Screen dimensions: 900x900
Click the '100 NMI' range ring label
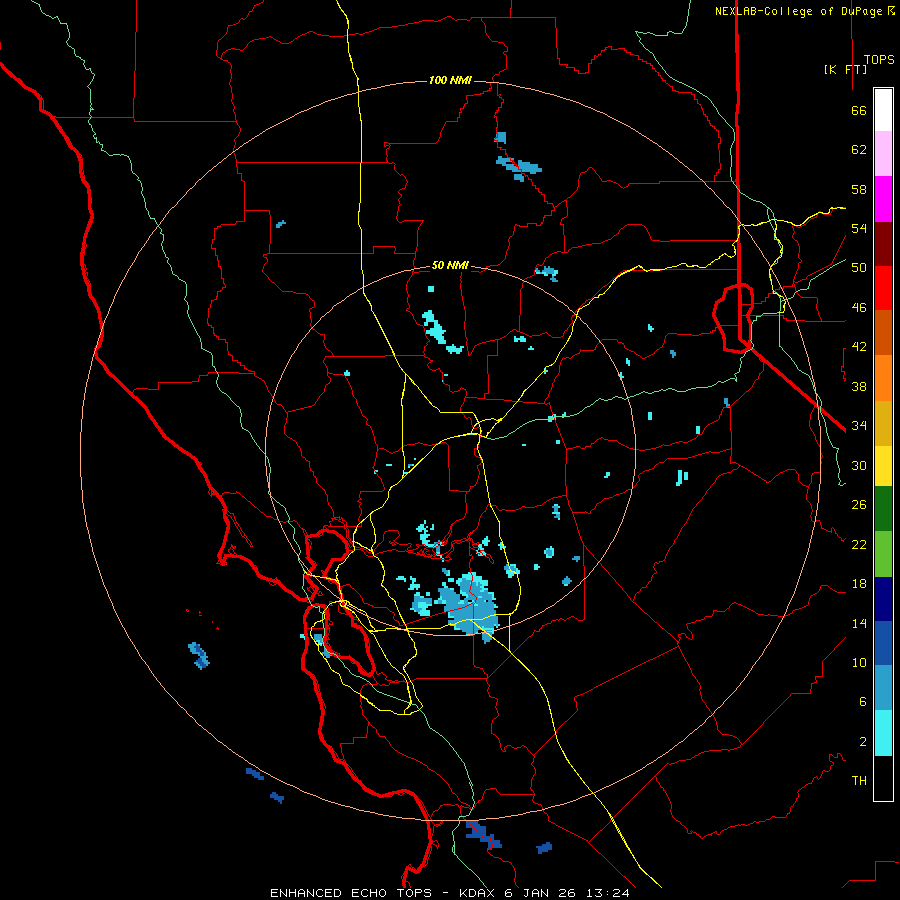pyautogui.click(x=451, y=80)
